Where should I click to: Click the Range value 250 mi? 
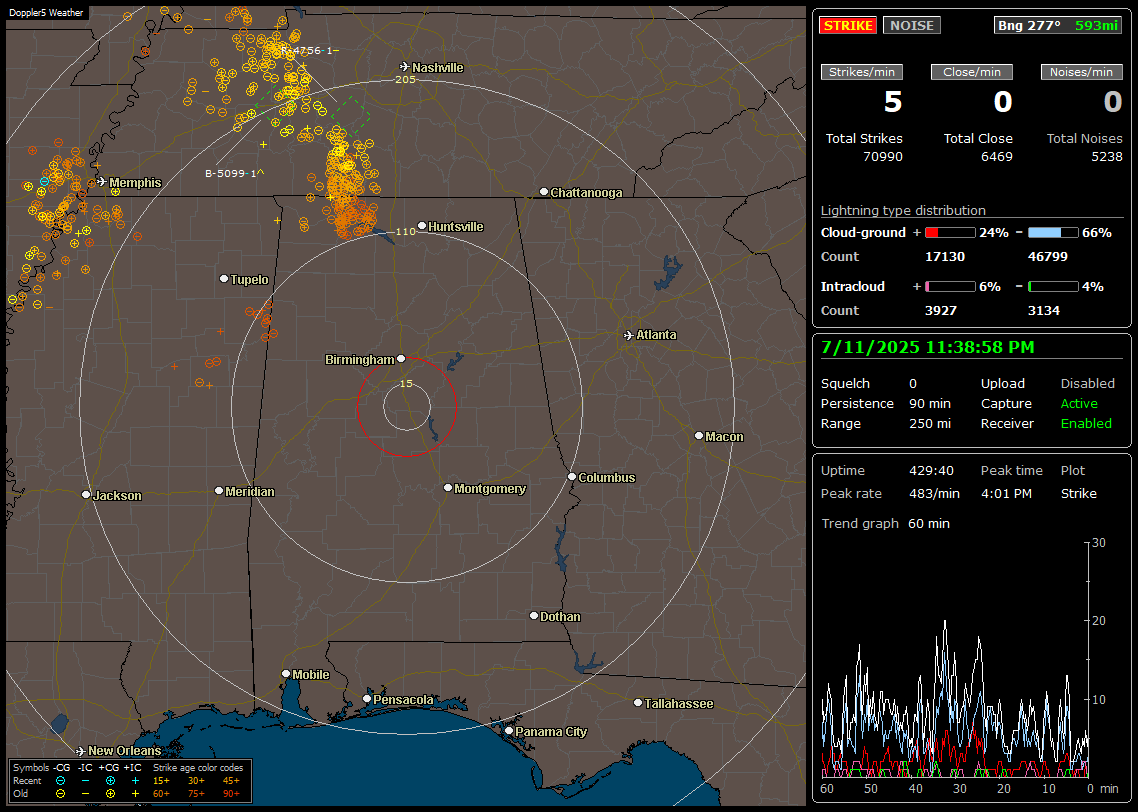930,423
